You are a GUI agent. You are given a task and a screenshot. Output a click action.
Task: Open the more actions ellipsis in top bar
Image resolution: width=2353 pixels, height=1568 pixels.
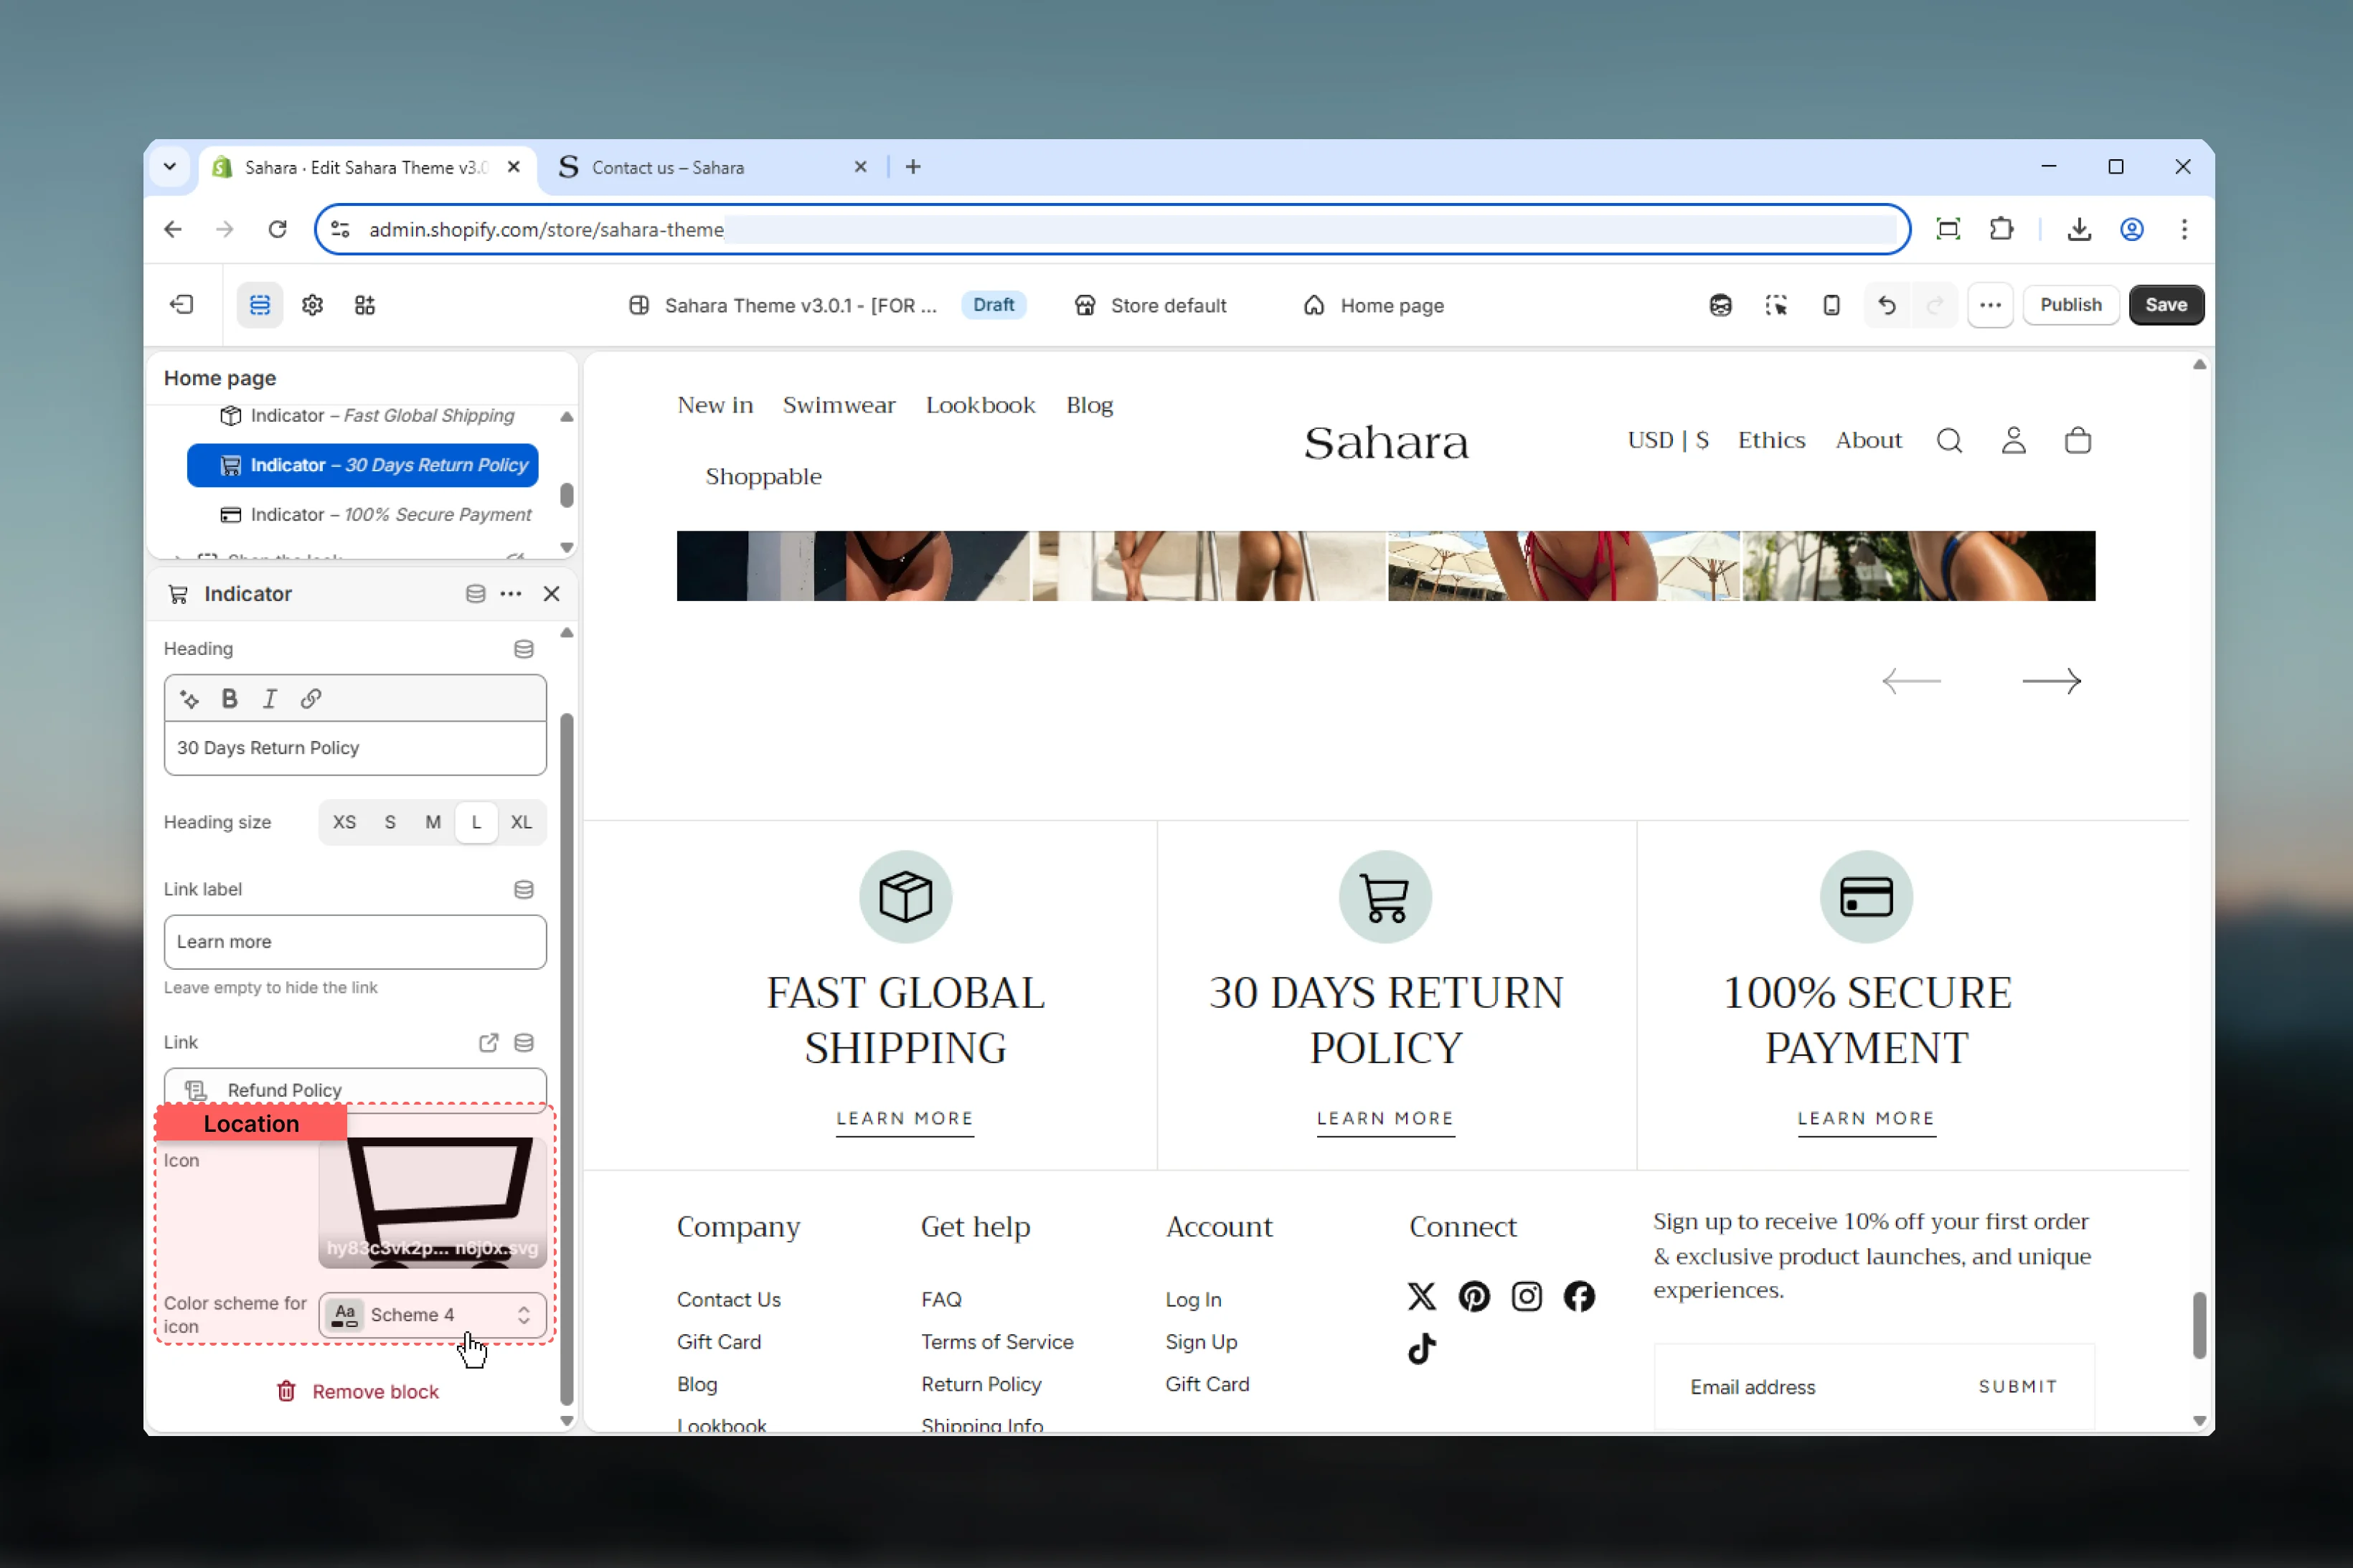pos(1990,305)
